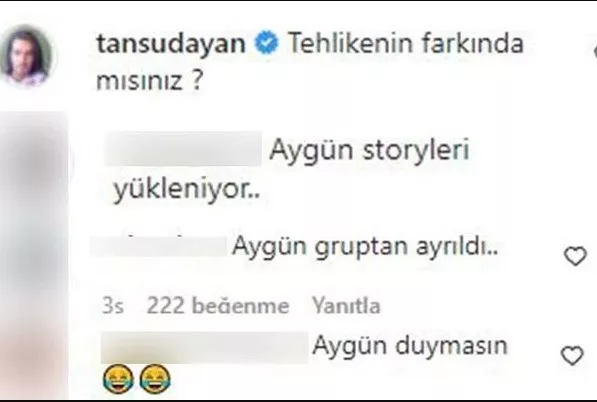This screenshot has width=597, height=402.
Task: Click the blue verified badge icon
Action: (267, 42)
